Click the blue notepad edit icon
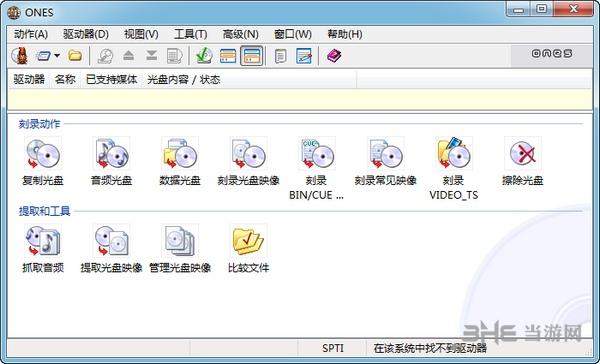 click(x=304, y=56)
